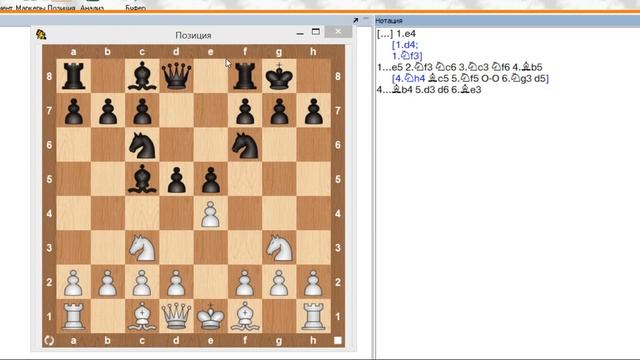Select the black knight on f6
640x360 pixels.
[x=245, y=144]
